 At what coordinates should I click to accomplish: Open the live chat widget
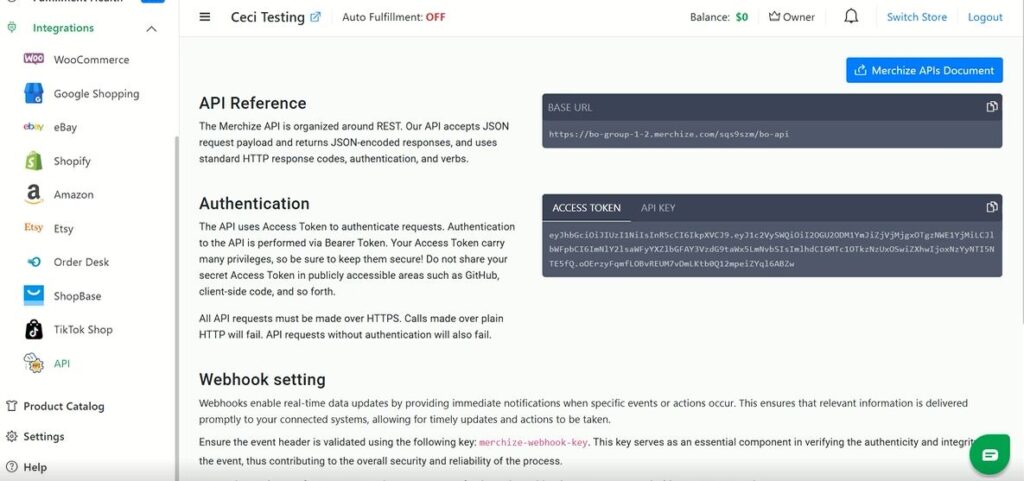click(989, 454)
